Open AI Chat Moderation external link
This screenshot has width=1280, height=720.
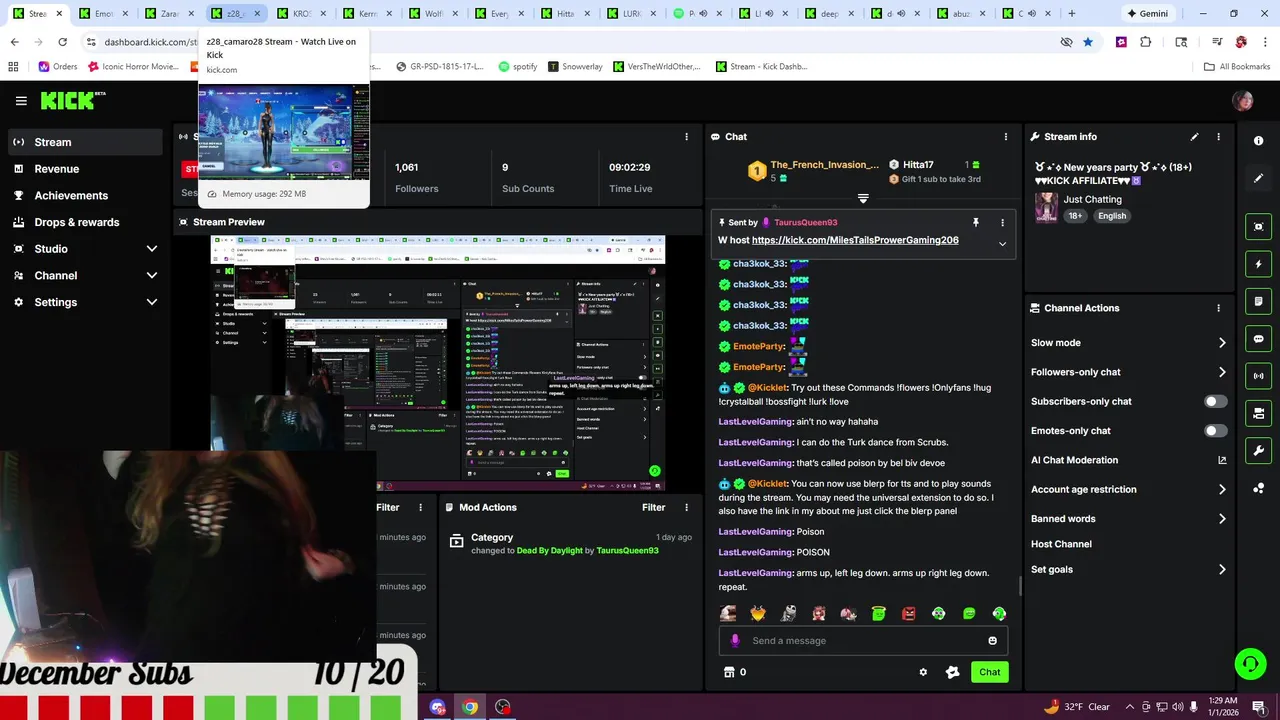coord(1222,460)
